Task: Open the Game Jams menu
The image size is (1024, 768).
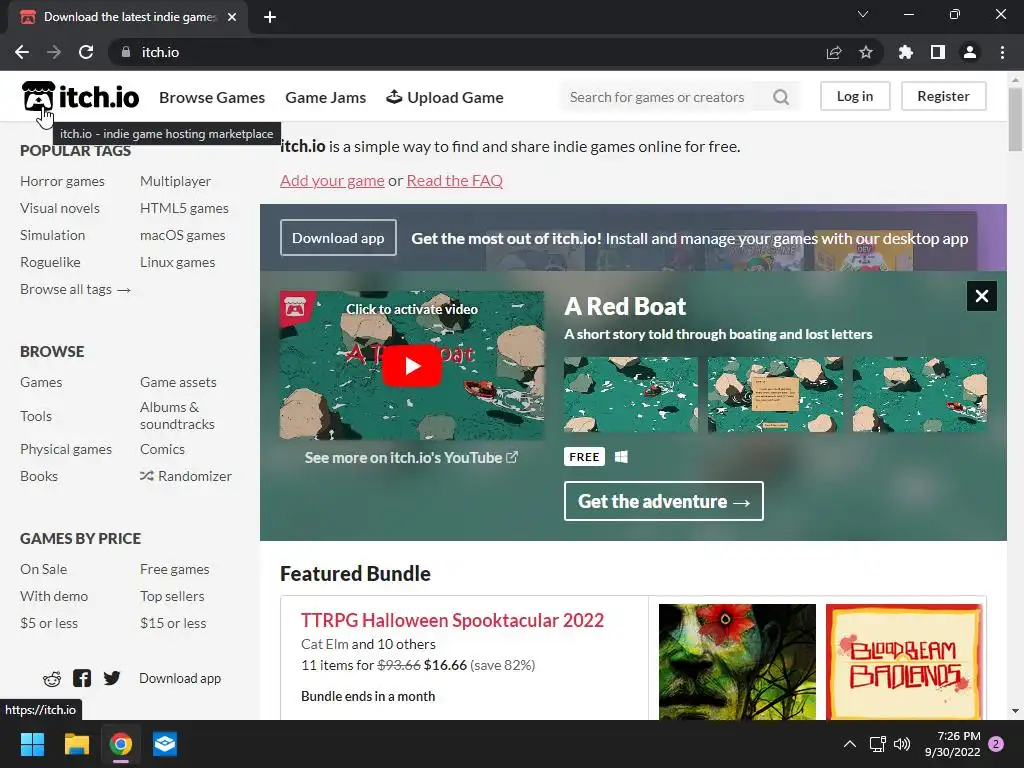Action: pyautogui.click(x=326, y=97)
